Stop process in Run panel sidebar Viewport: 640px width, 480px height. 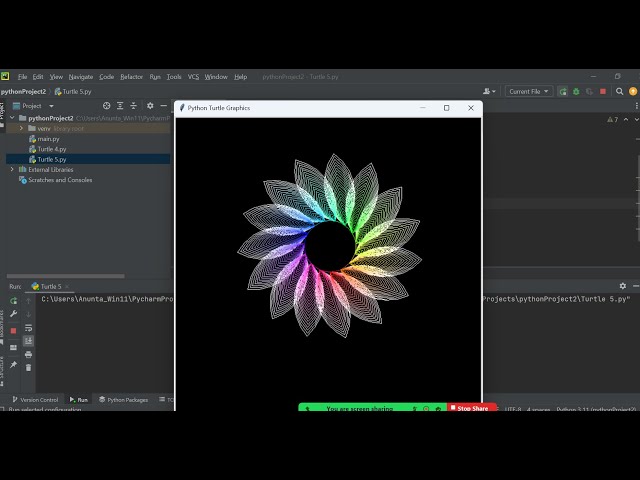point(13,331)
